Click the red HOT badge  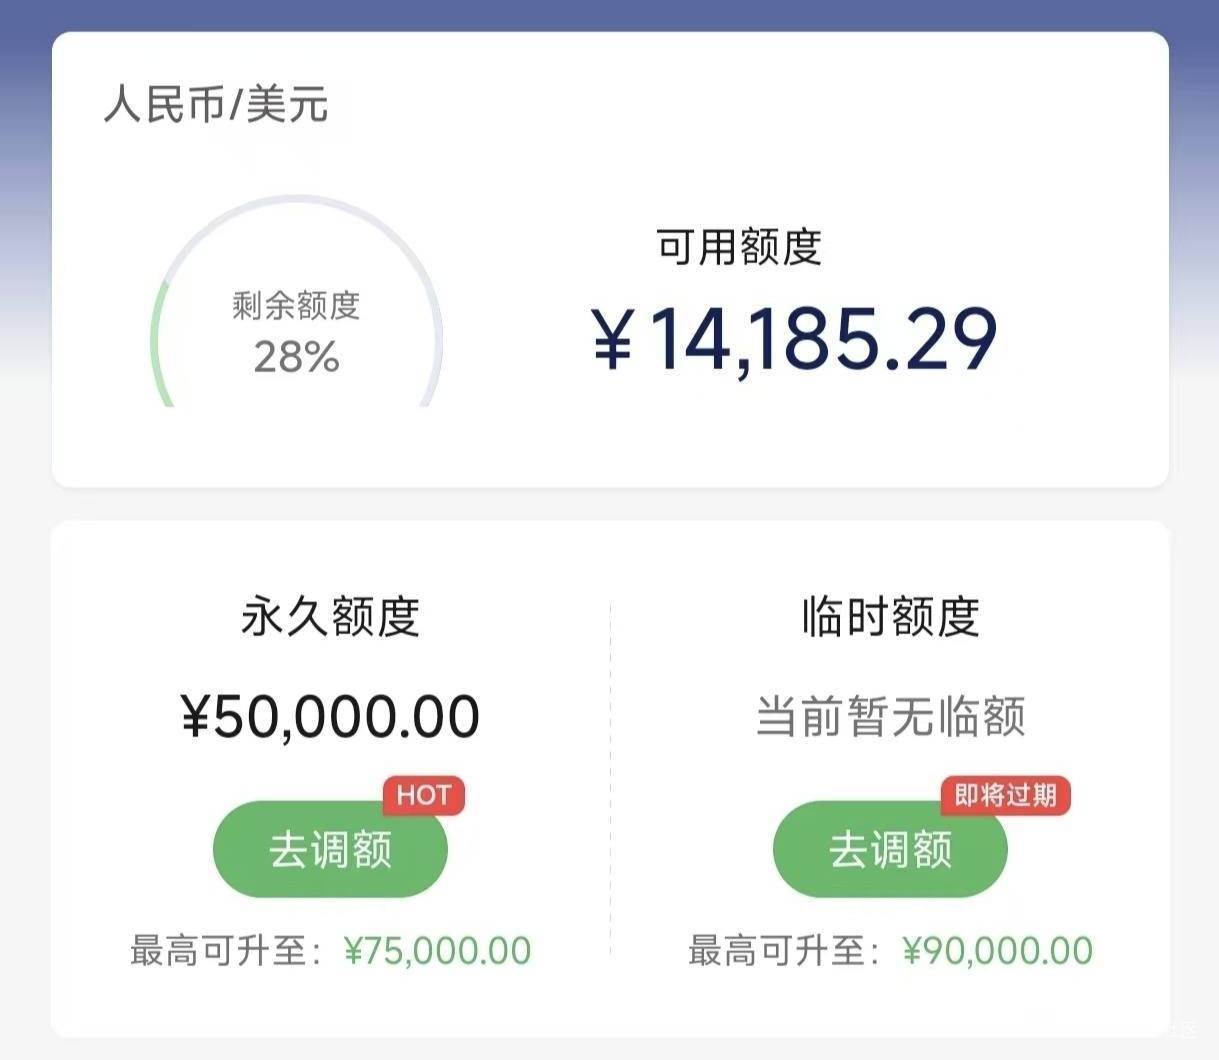tap(424, 795)
